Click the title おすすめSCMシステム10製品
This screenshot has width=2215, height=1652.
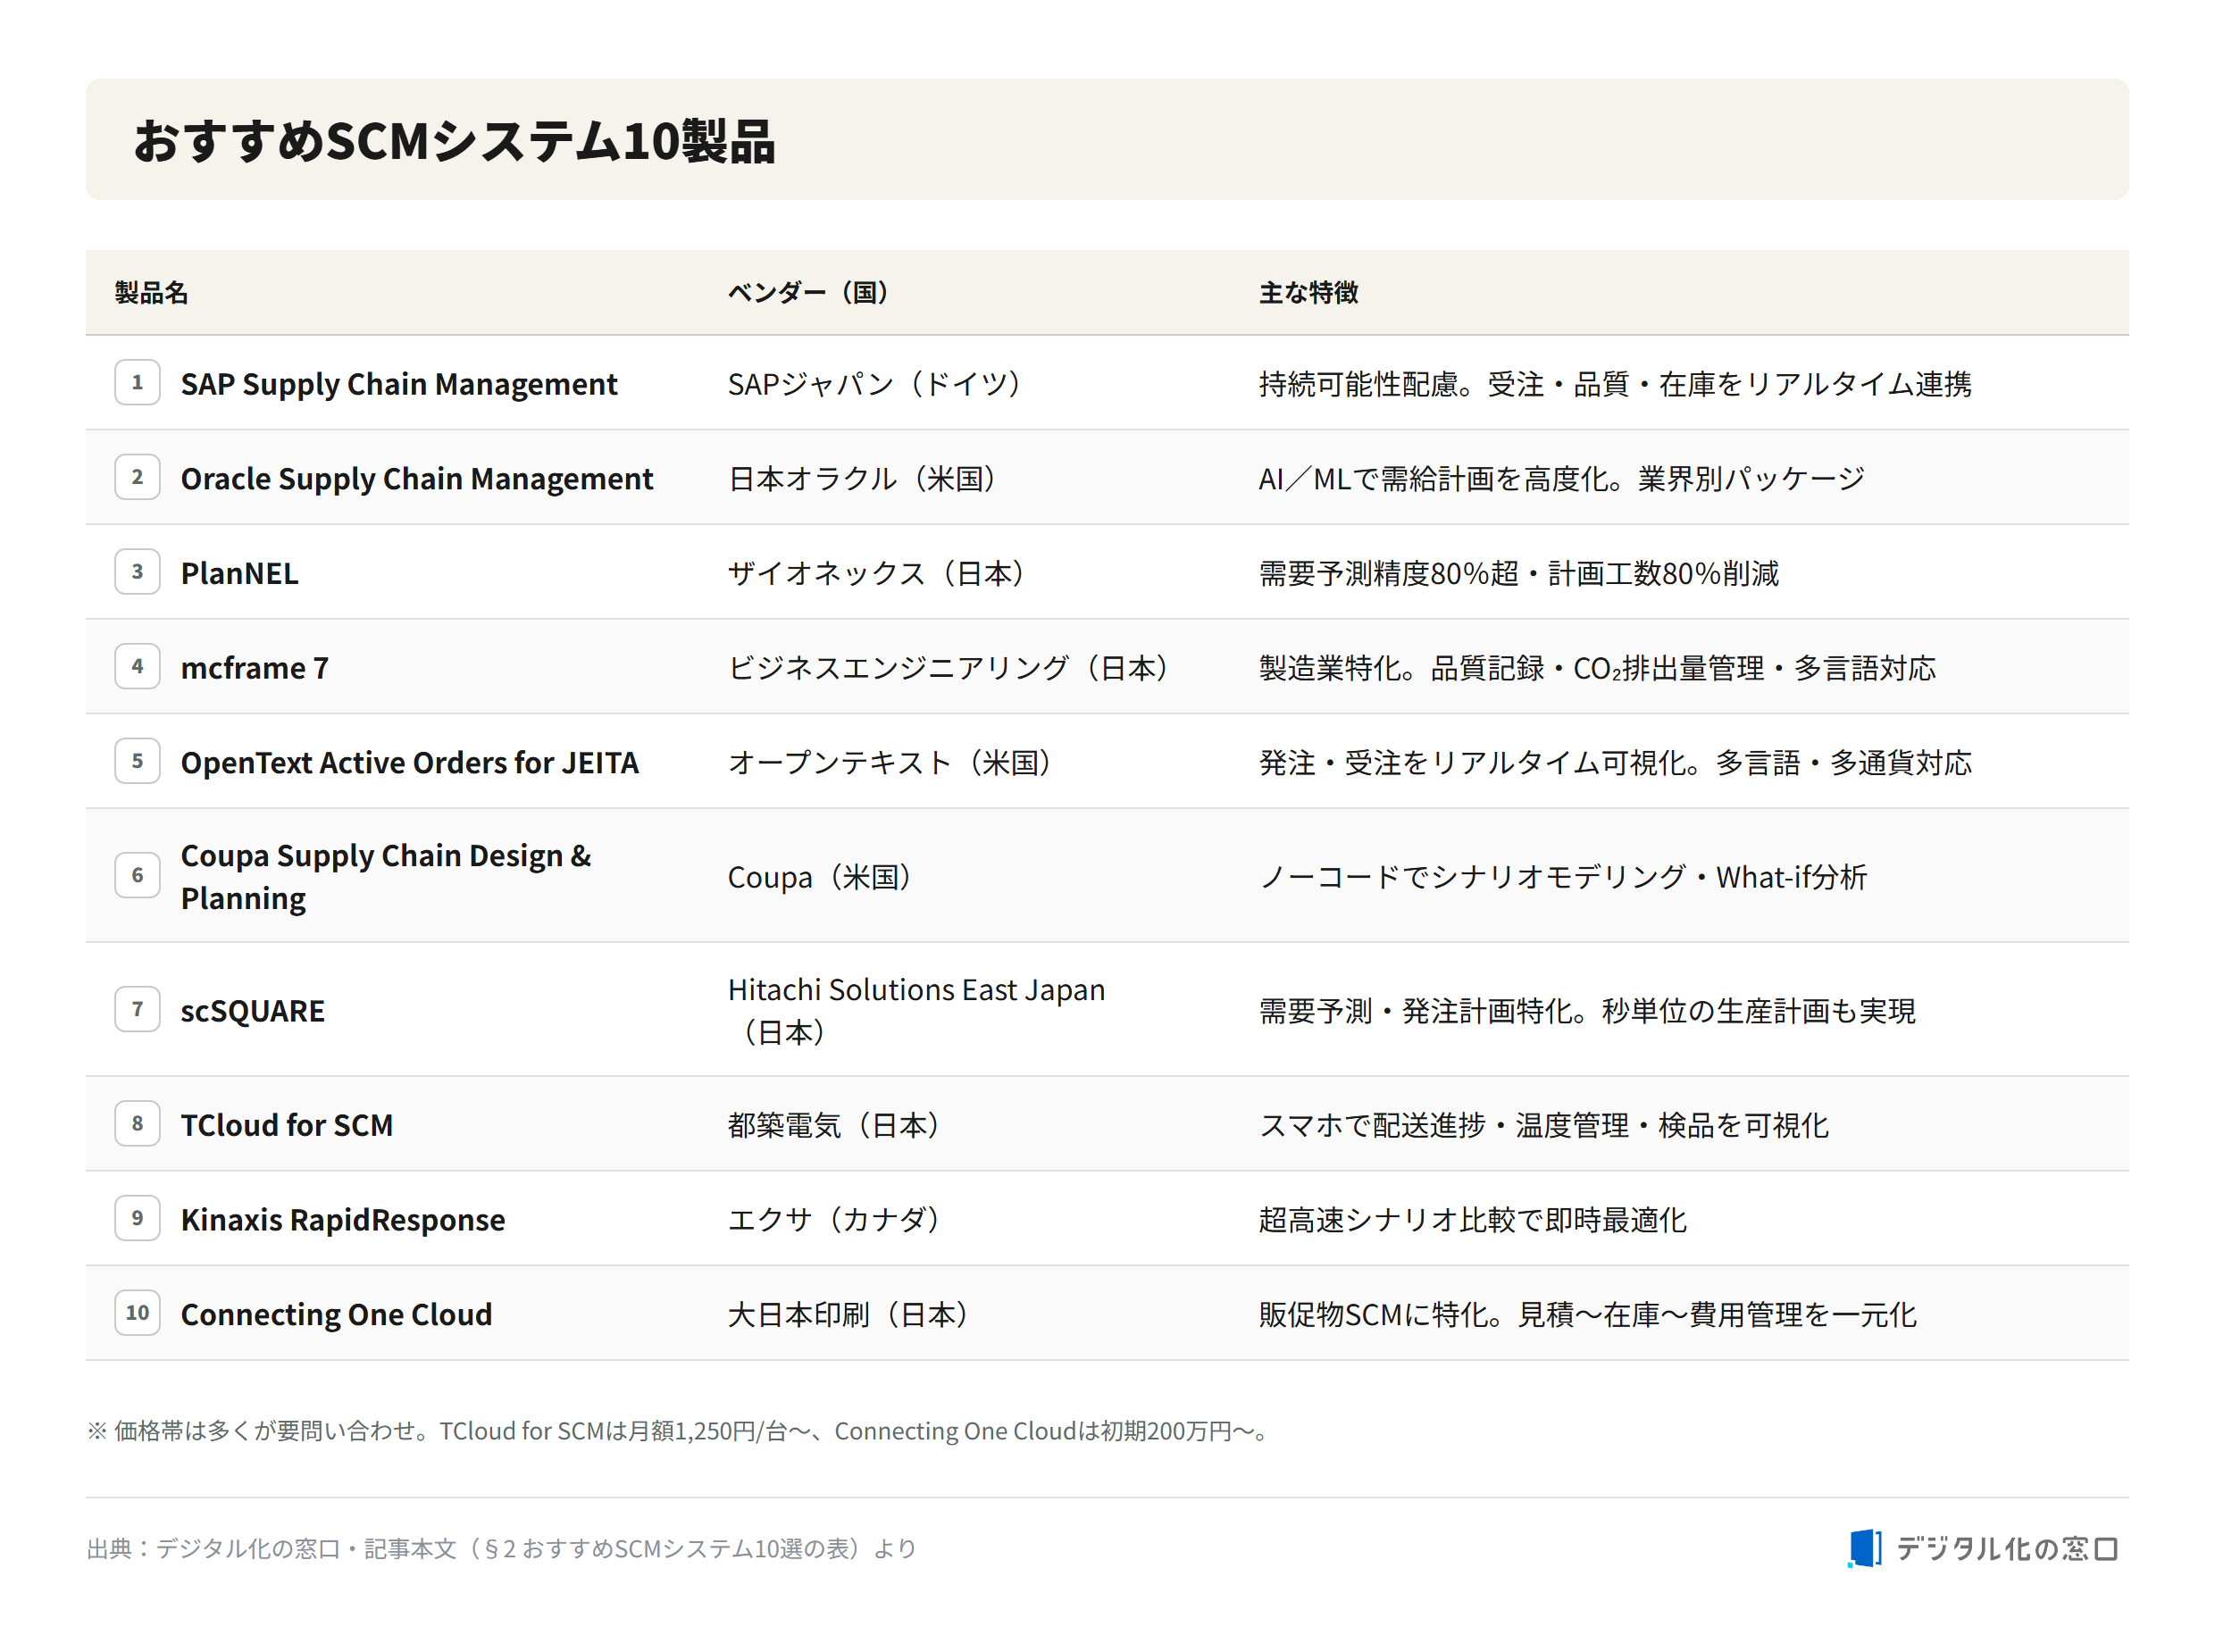[454, 140]
